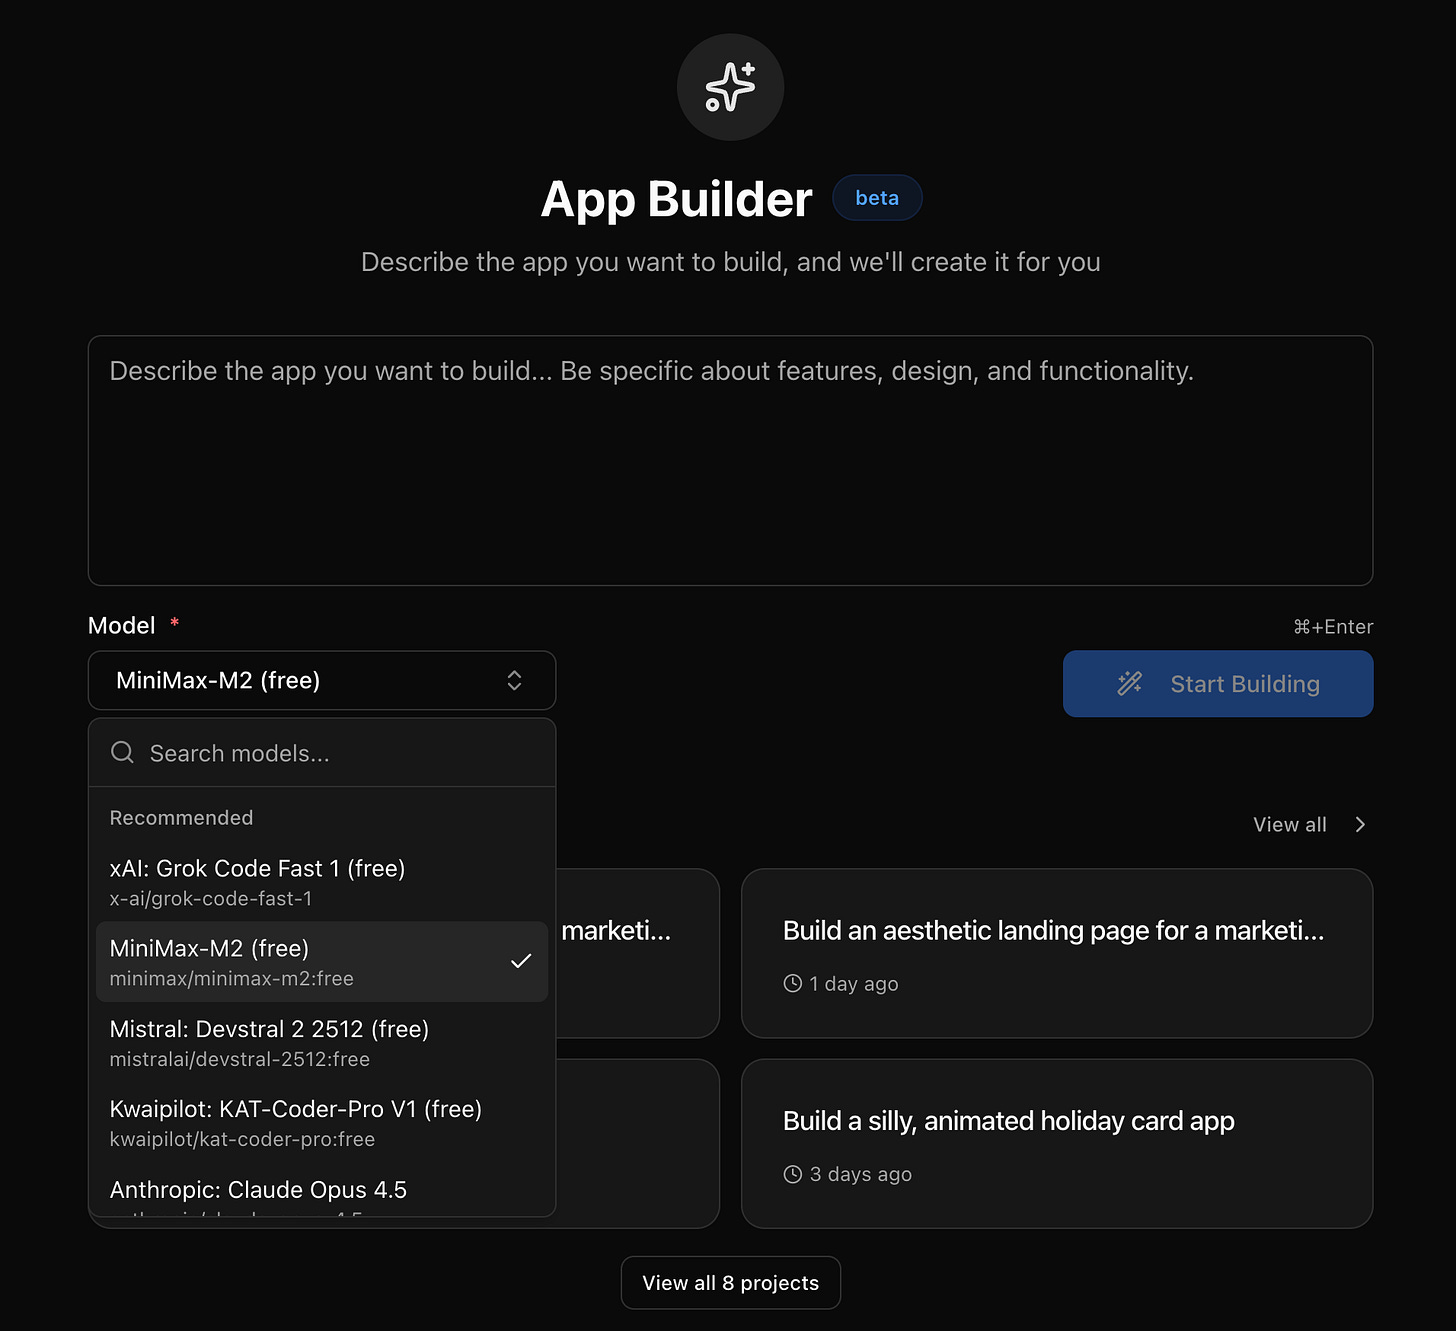Click the Start Building button
Viewport: 1456px width, 1331px height.
(x=1218, y=684)
